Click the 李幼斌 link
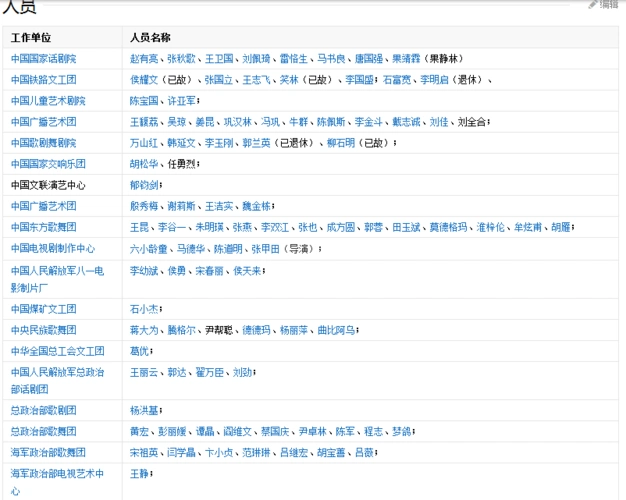Image resolution: width=626 pixels, height=500 pixels. [144, 271]
